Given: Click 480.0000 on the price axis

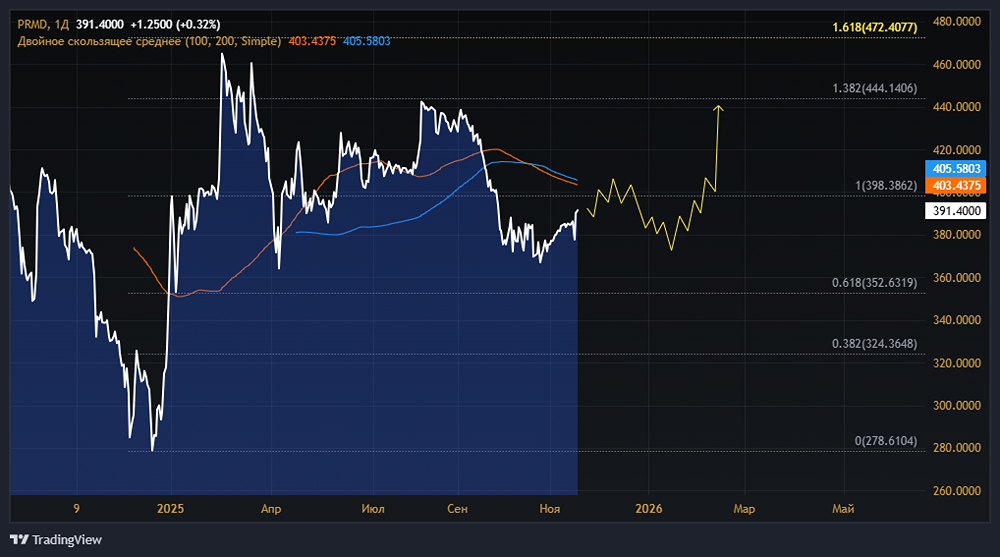Looking at the screenshot, I should point(957,22).
